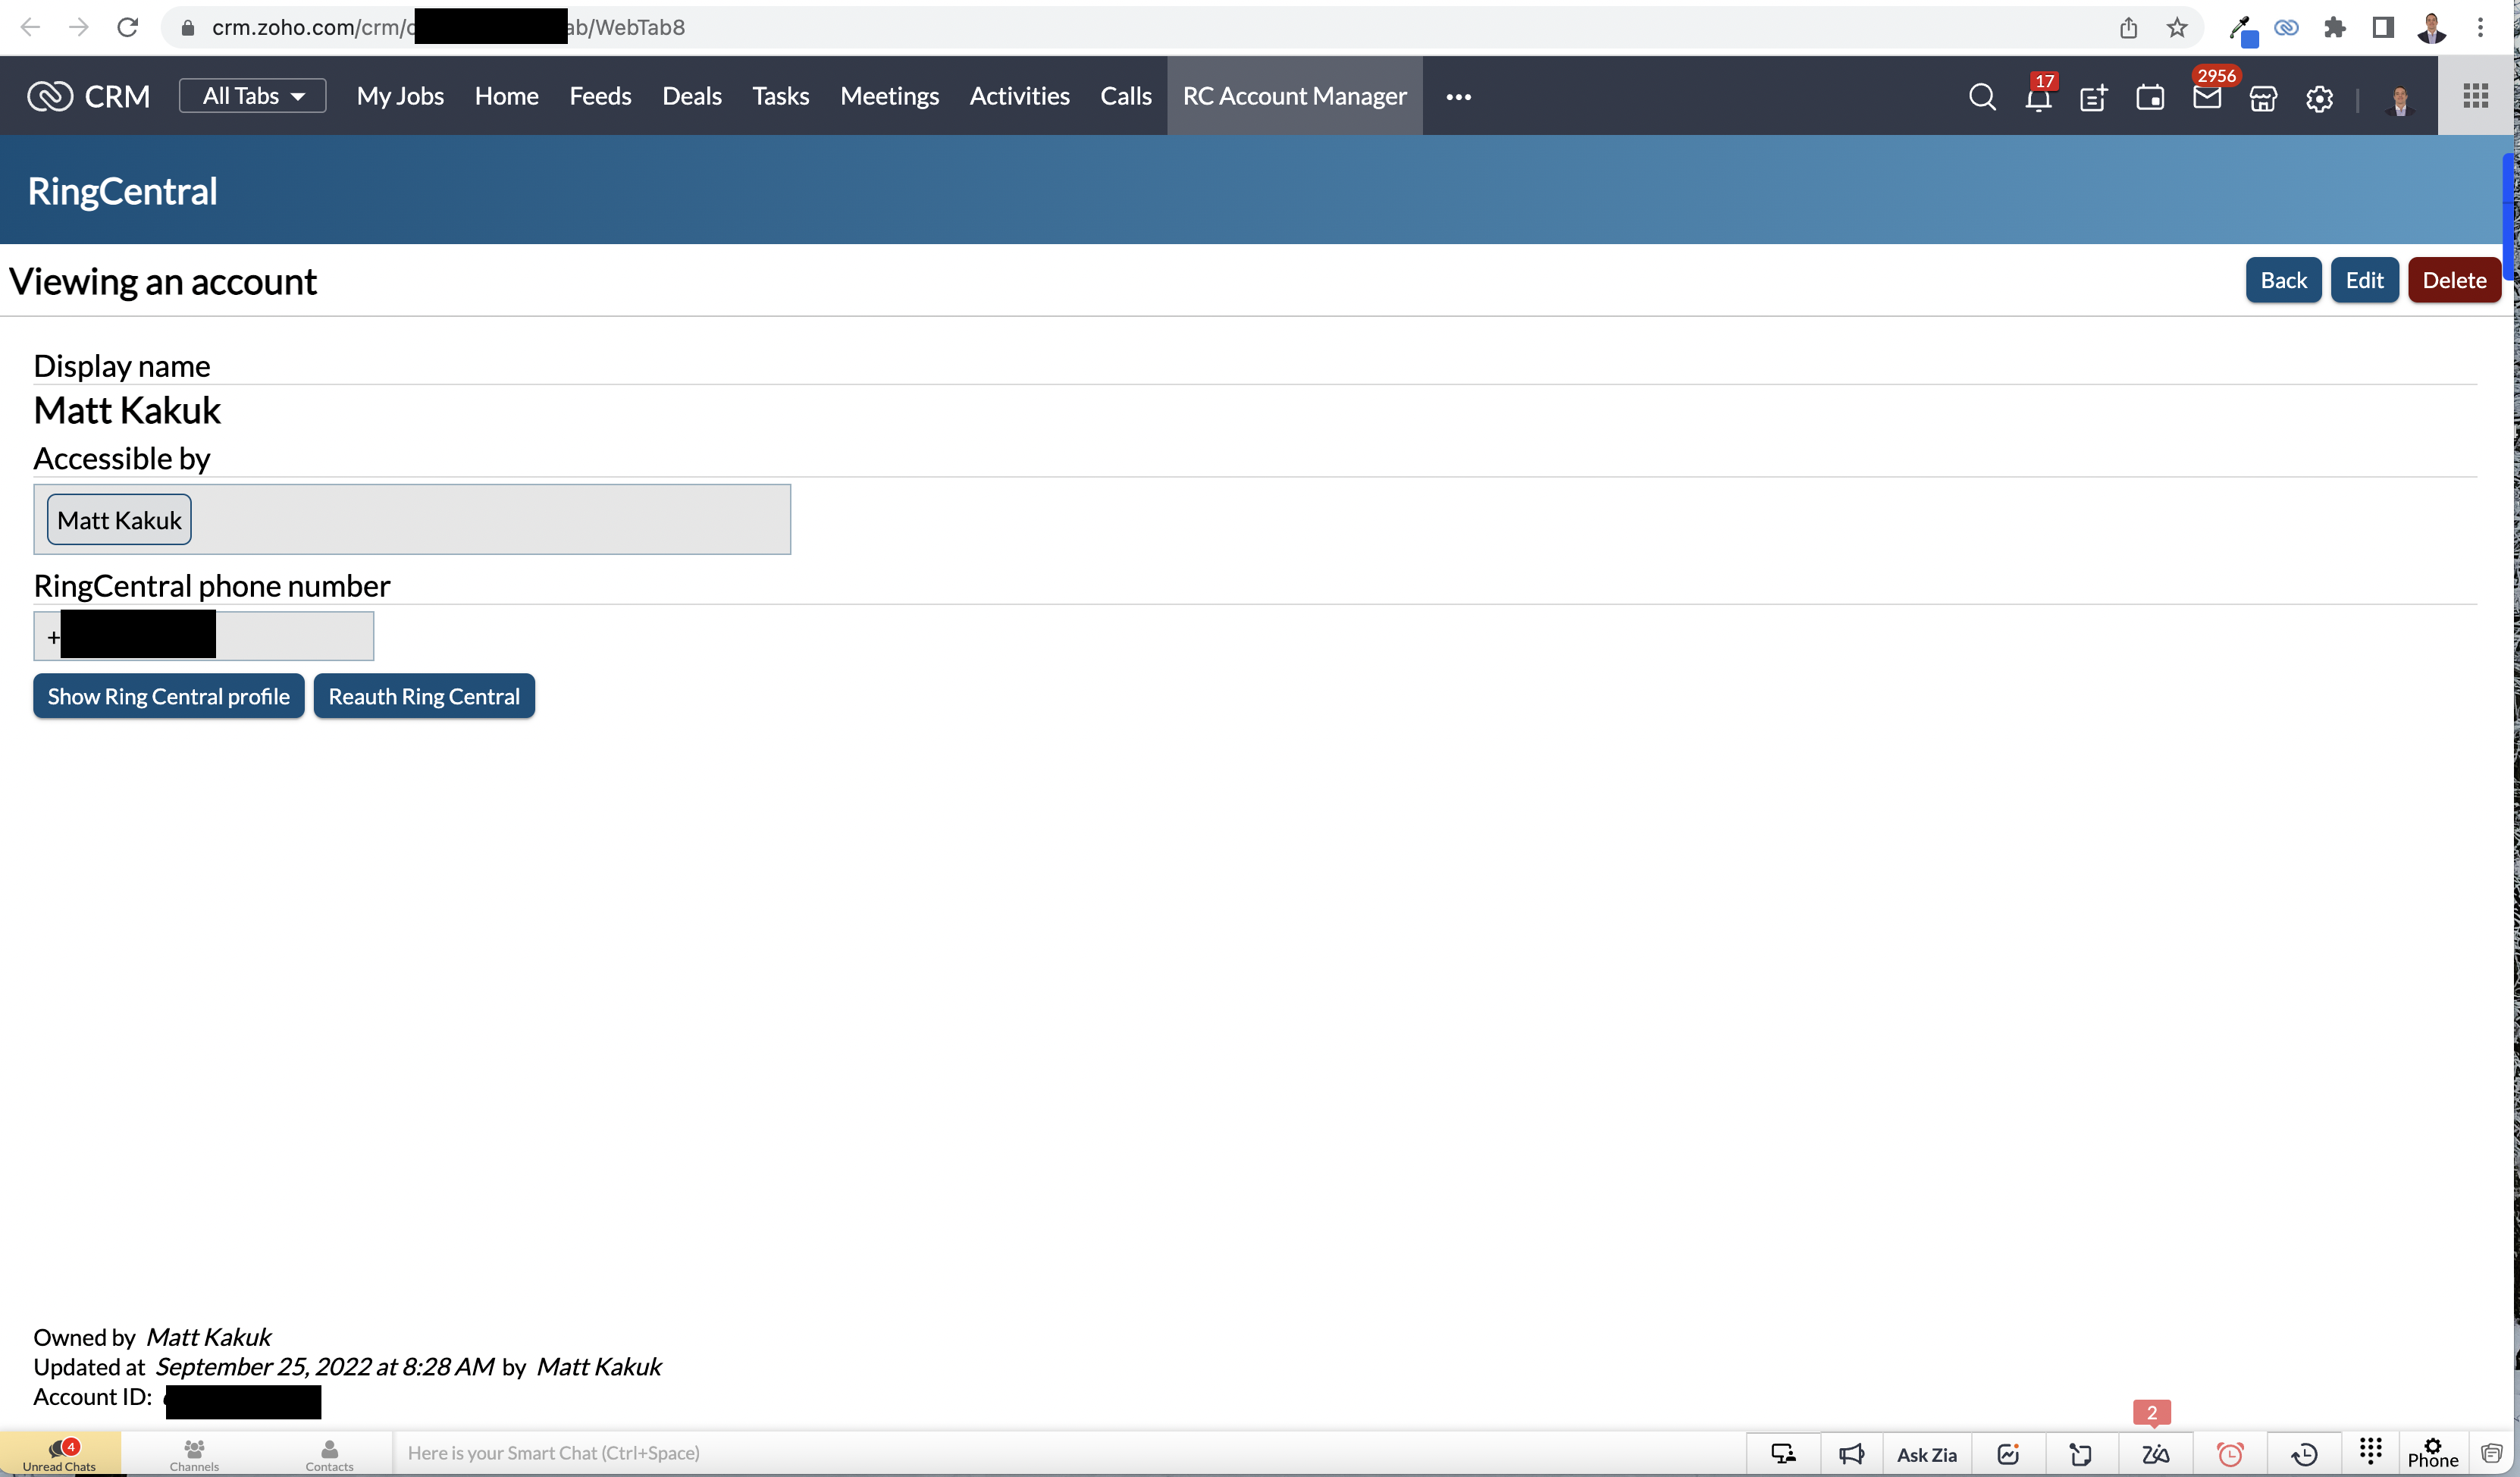Click the screen share presenter icon
Viewport: 2520px width, 1477px height.
1783,1454
